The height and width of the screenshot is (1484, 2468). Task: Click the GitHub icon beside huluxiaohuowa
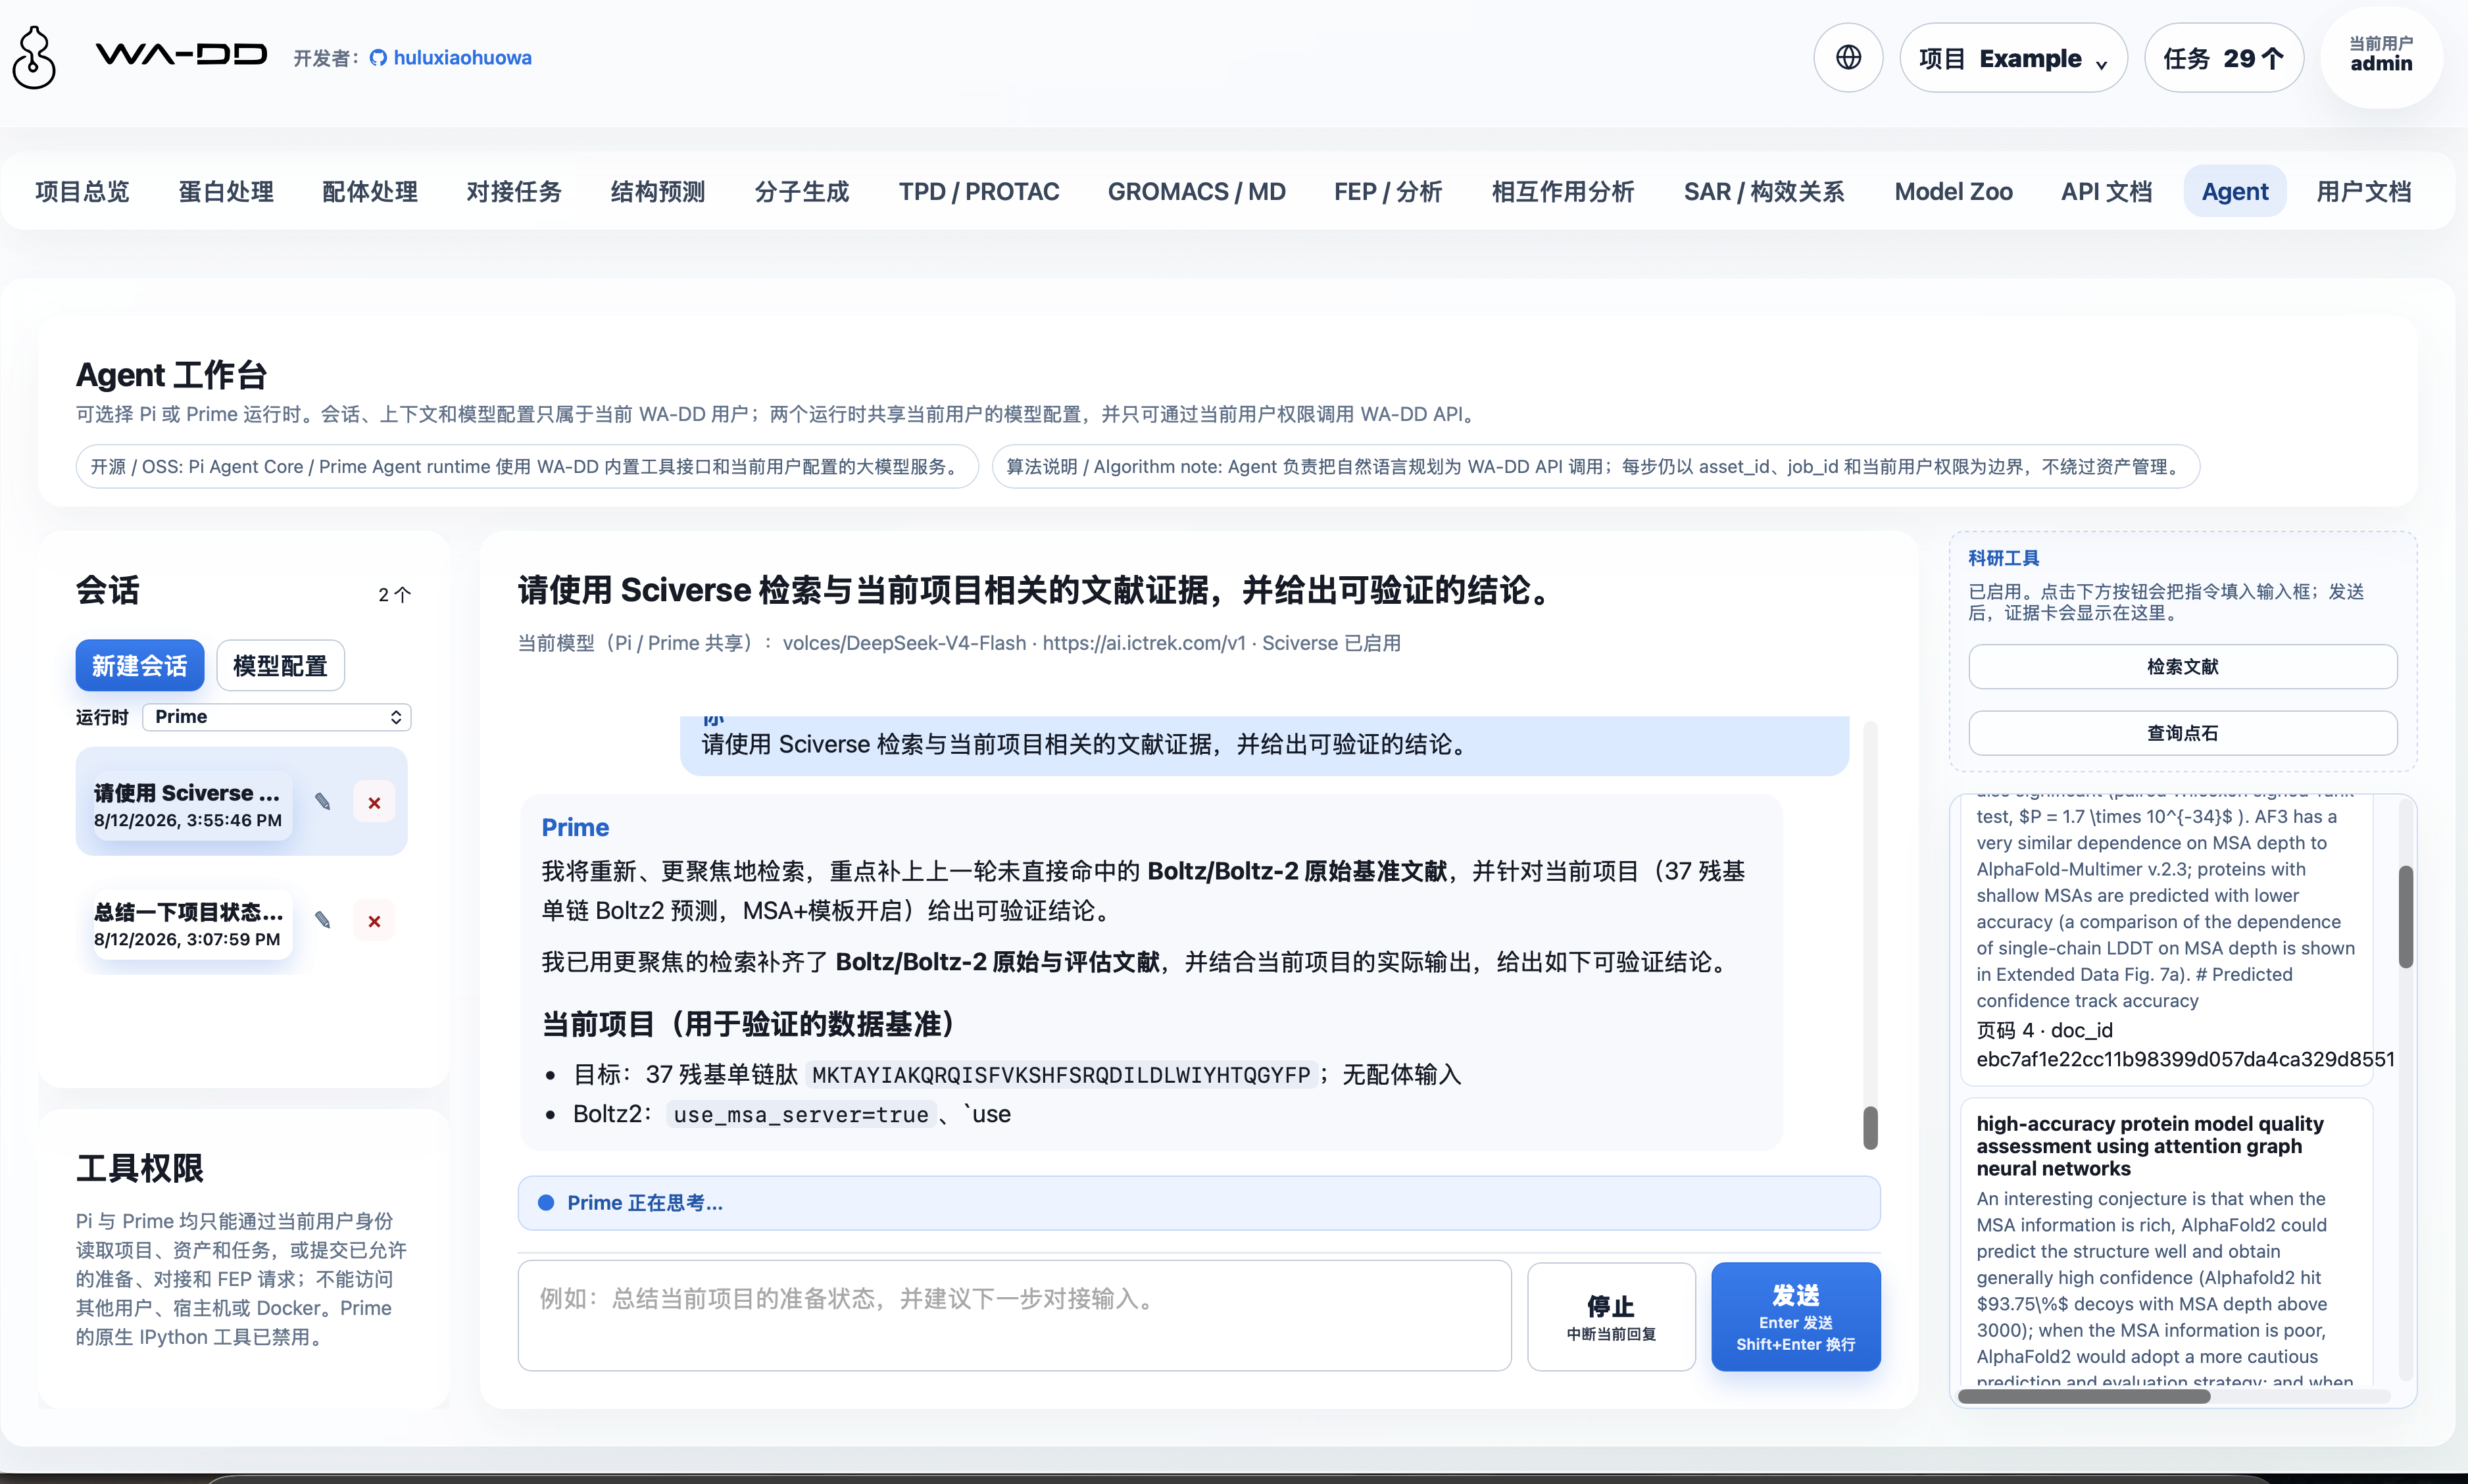(x=378, y=58)
